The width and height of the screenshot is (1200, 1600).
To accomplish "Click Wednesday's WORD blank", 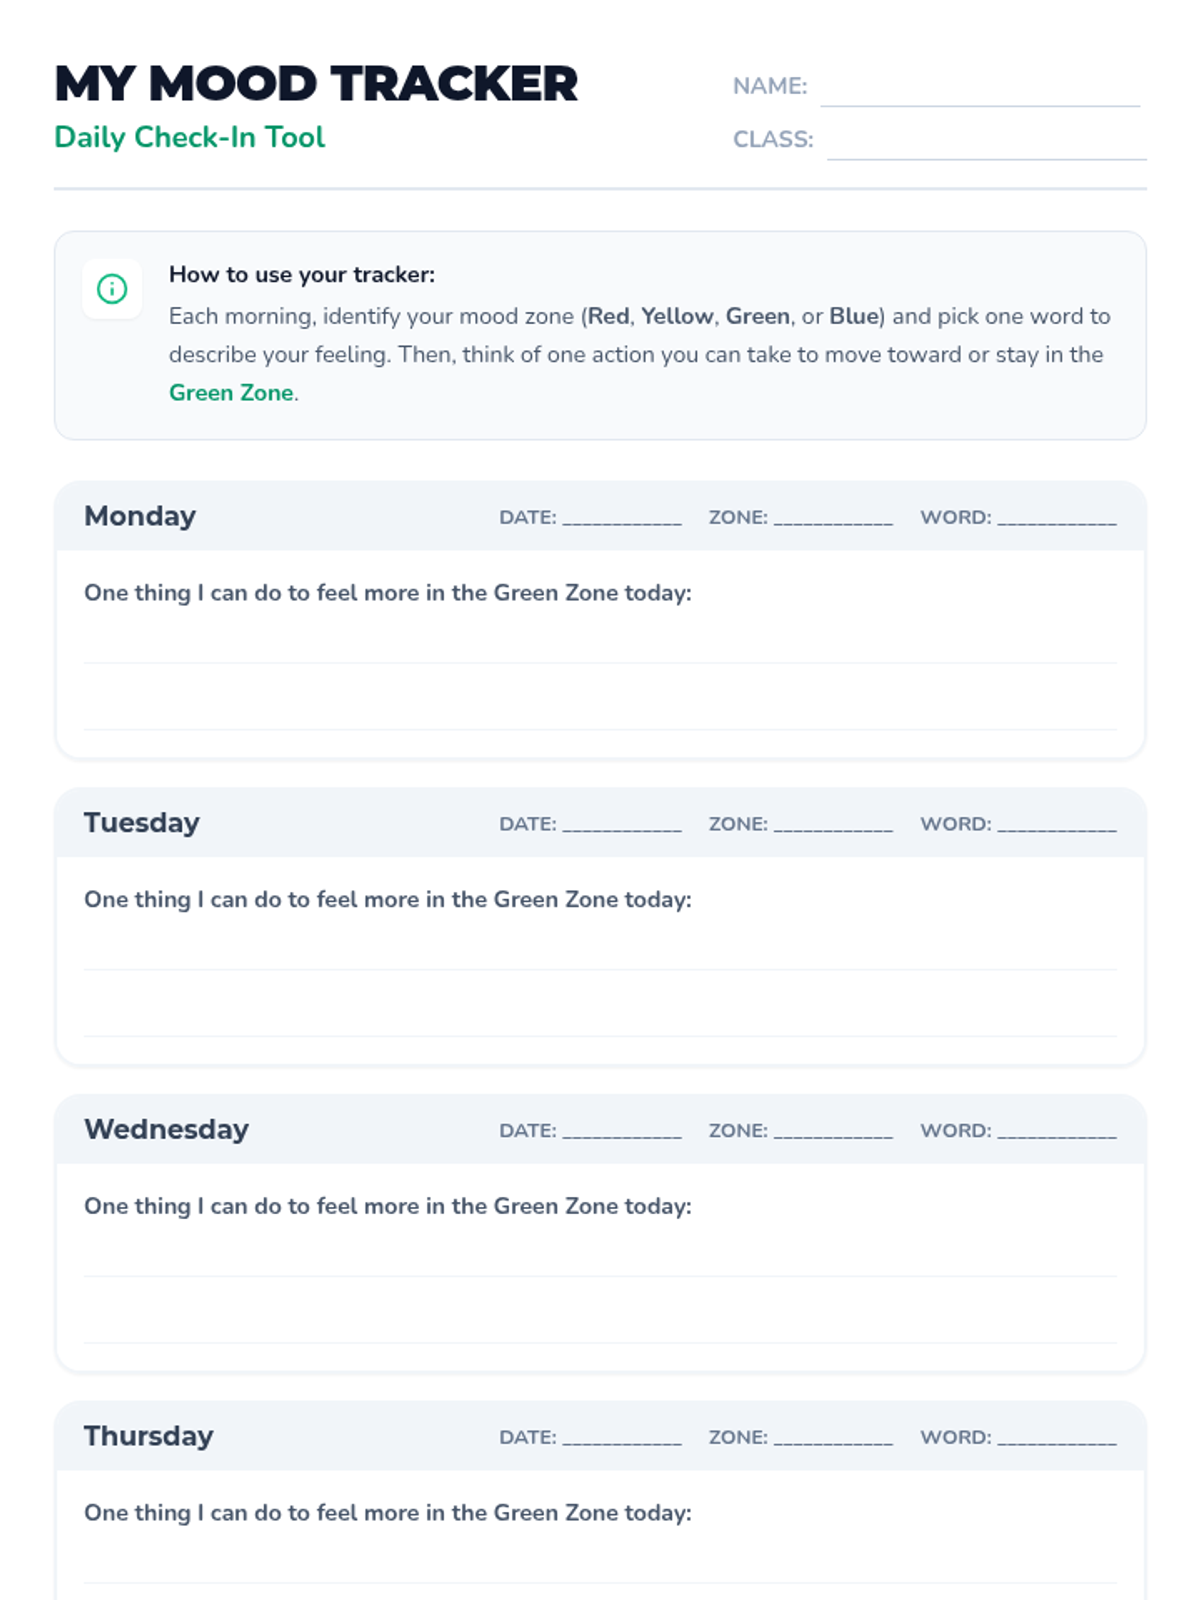I will pyautogui.click(x=1056, y=1131).
